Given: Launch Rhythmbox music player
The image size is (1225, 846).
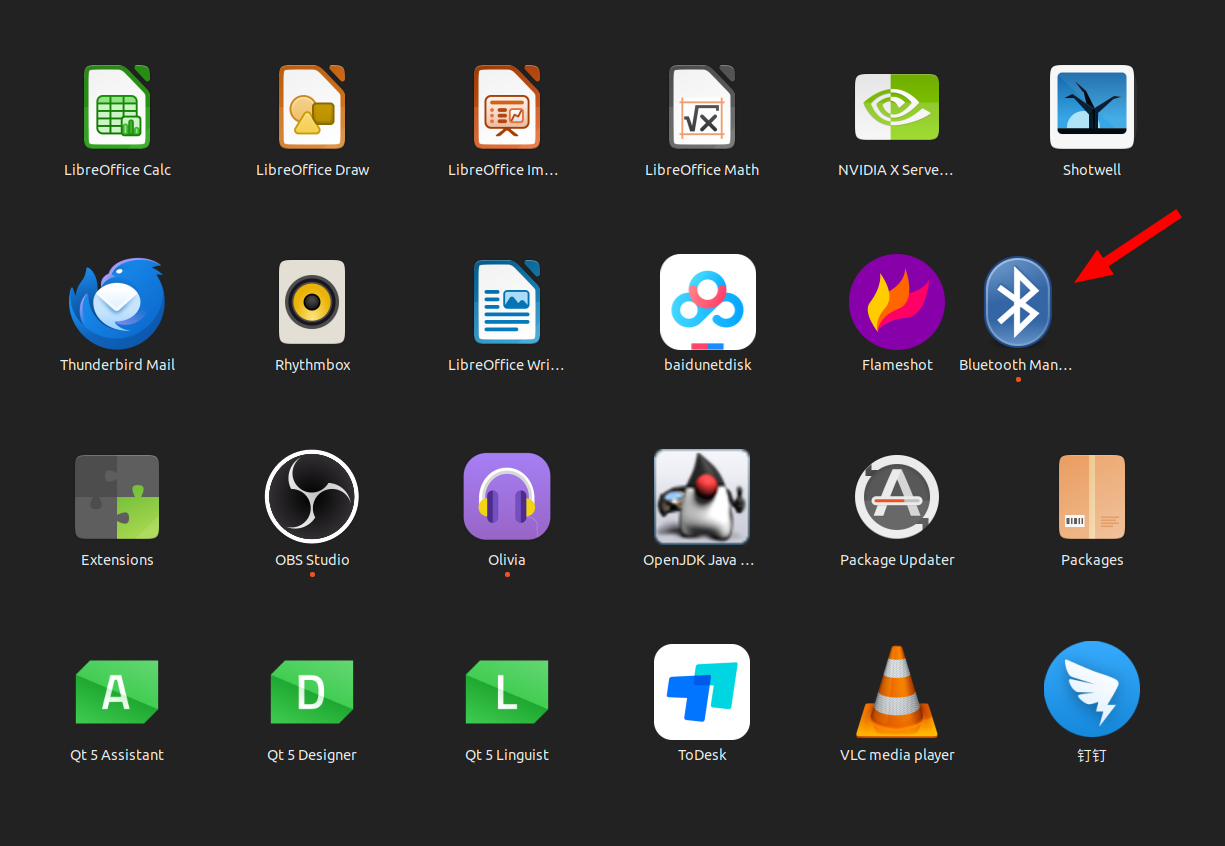Looking at the screenshot, I should pyautogui.click(x=312, y=302).
